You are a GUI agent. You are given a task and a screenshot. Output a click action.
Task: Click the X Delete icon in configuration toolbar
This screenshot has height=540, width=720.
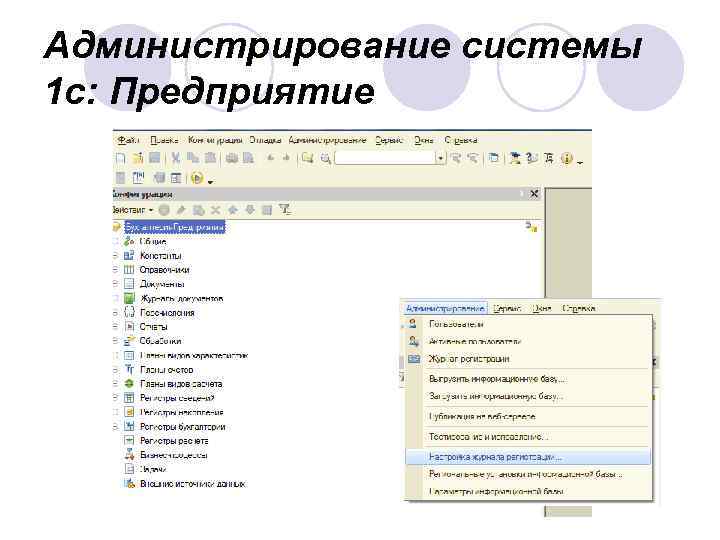[x=215, y=210]
